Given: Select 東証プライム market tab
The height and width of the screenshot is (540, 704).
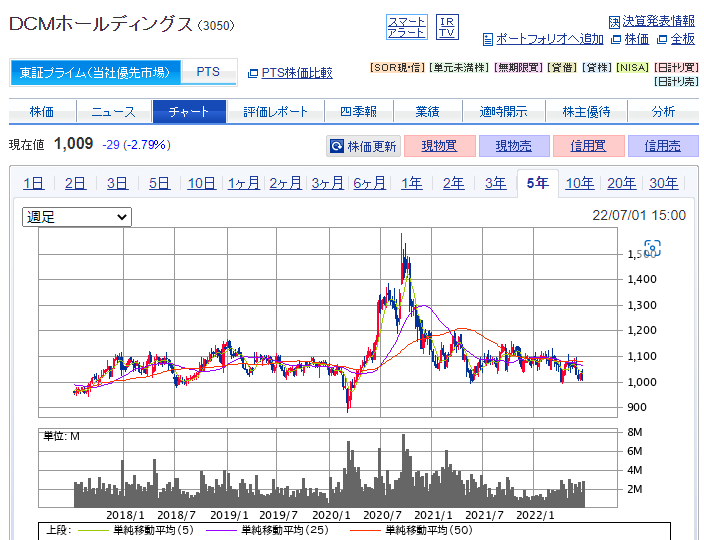Looking at the screenshot, I should (95, 72).
